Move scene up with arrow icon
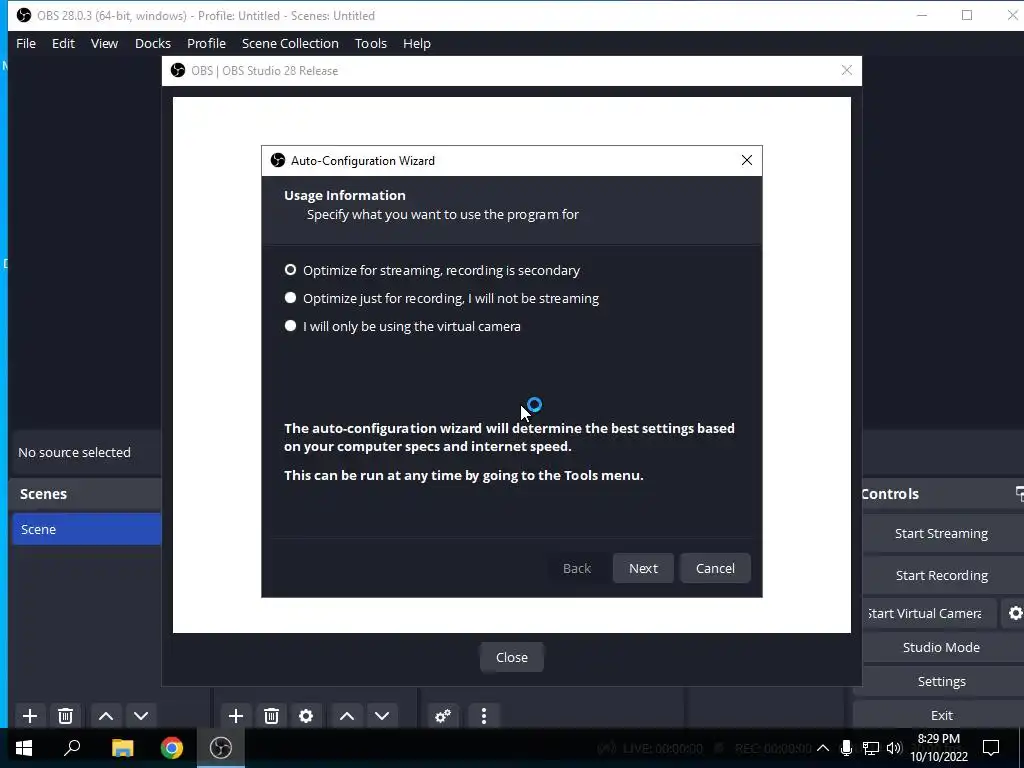The height and width of the screenshot is (768, 1024). (x=106, y=716)
